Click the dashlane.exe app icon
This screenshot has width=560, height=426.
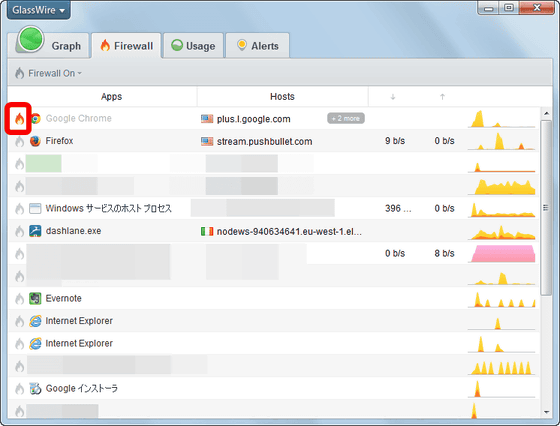coord(35,231)
